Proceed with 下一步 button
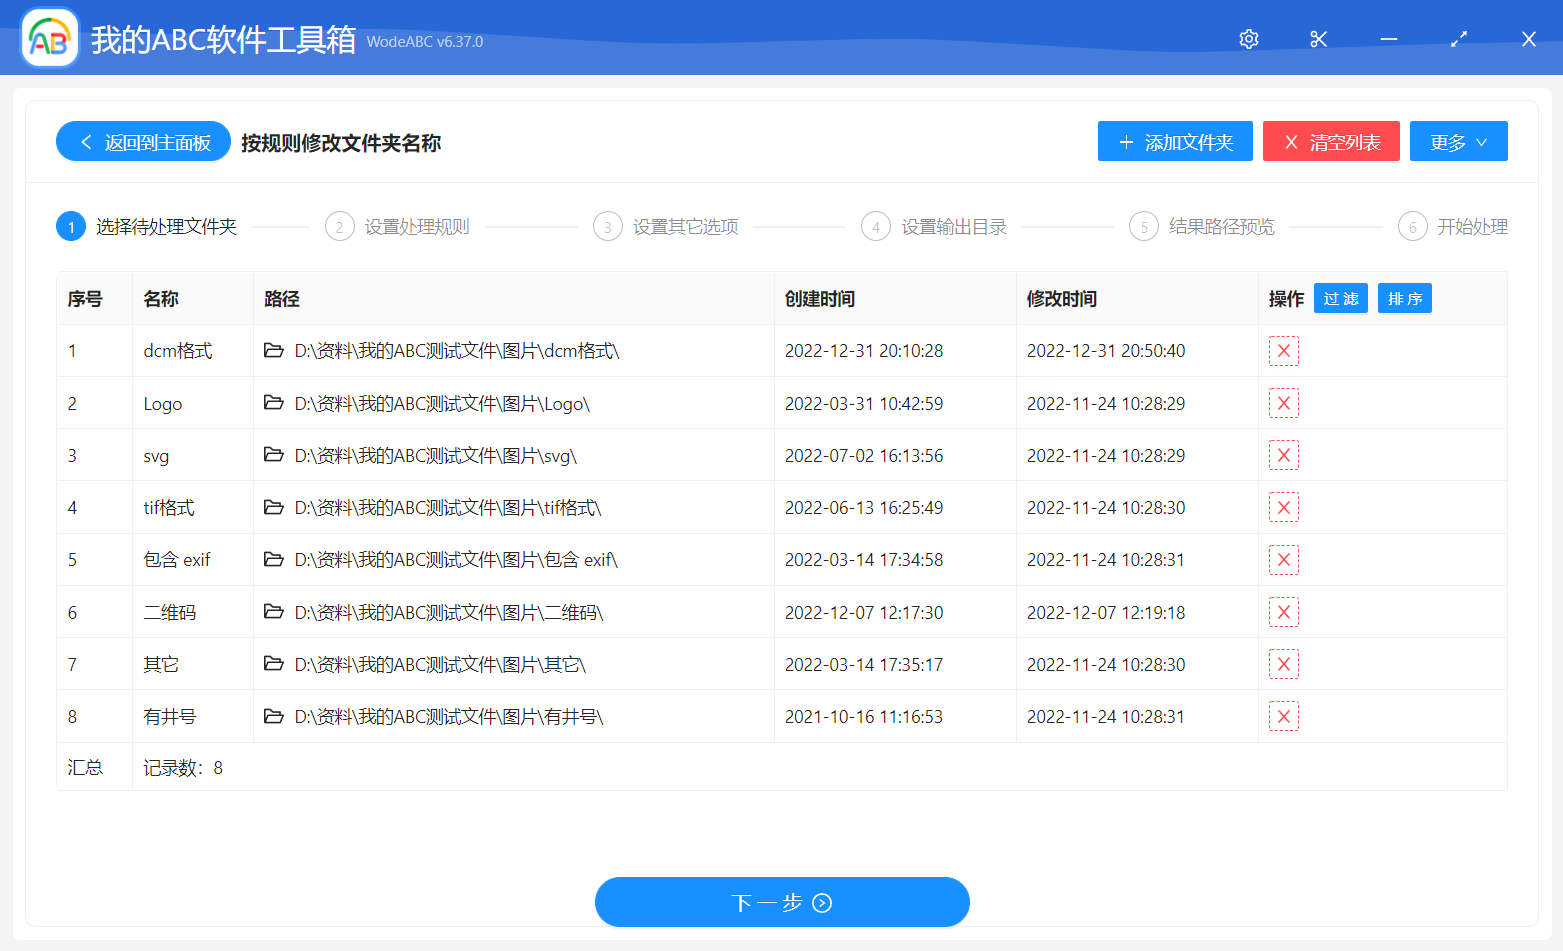This screenshot has height=951, width=1563. (x=781, y=903)
